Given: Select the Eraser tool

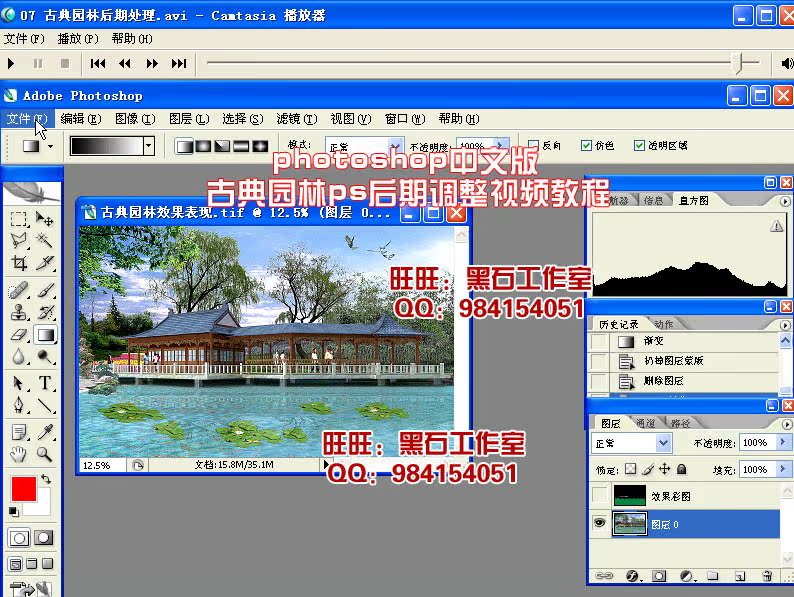Looking at the screenshot, I should pyautogui.click(x=19, y=335).
